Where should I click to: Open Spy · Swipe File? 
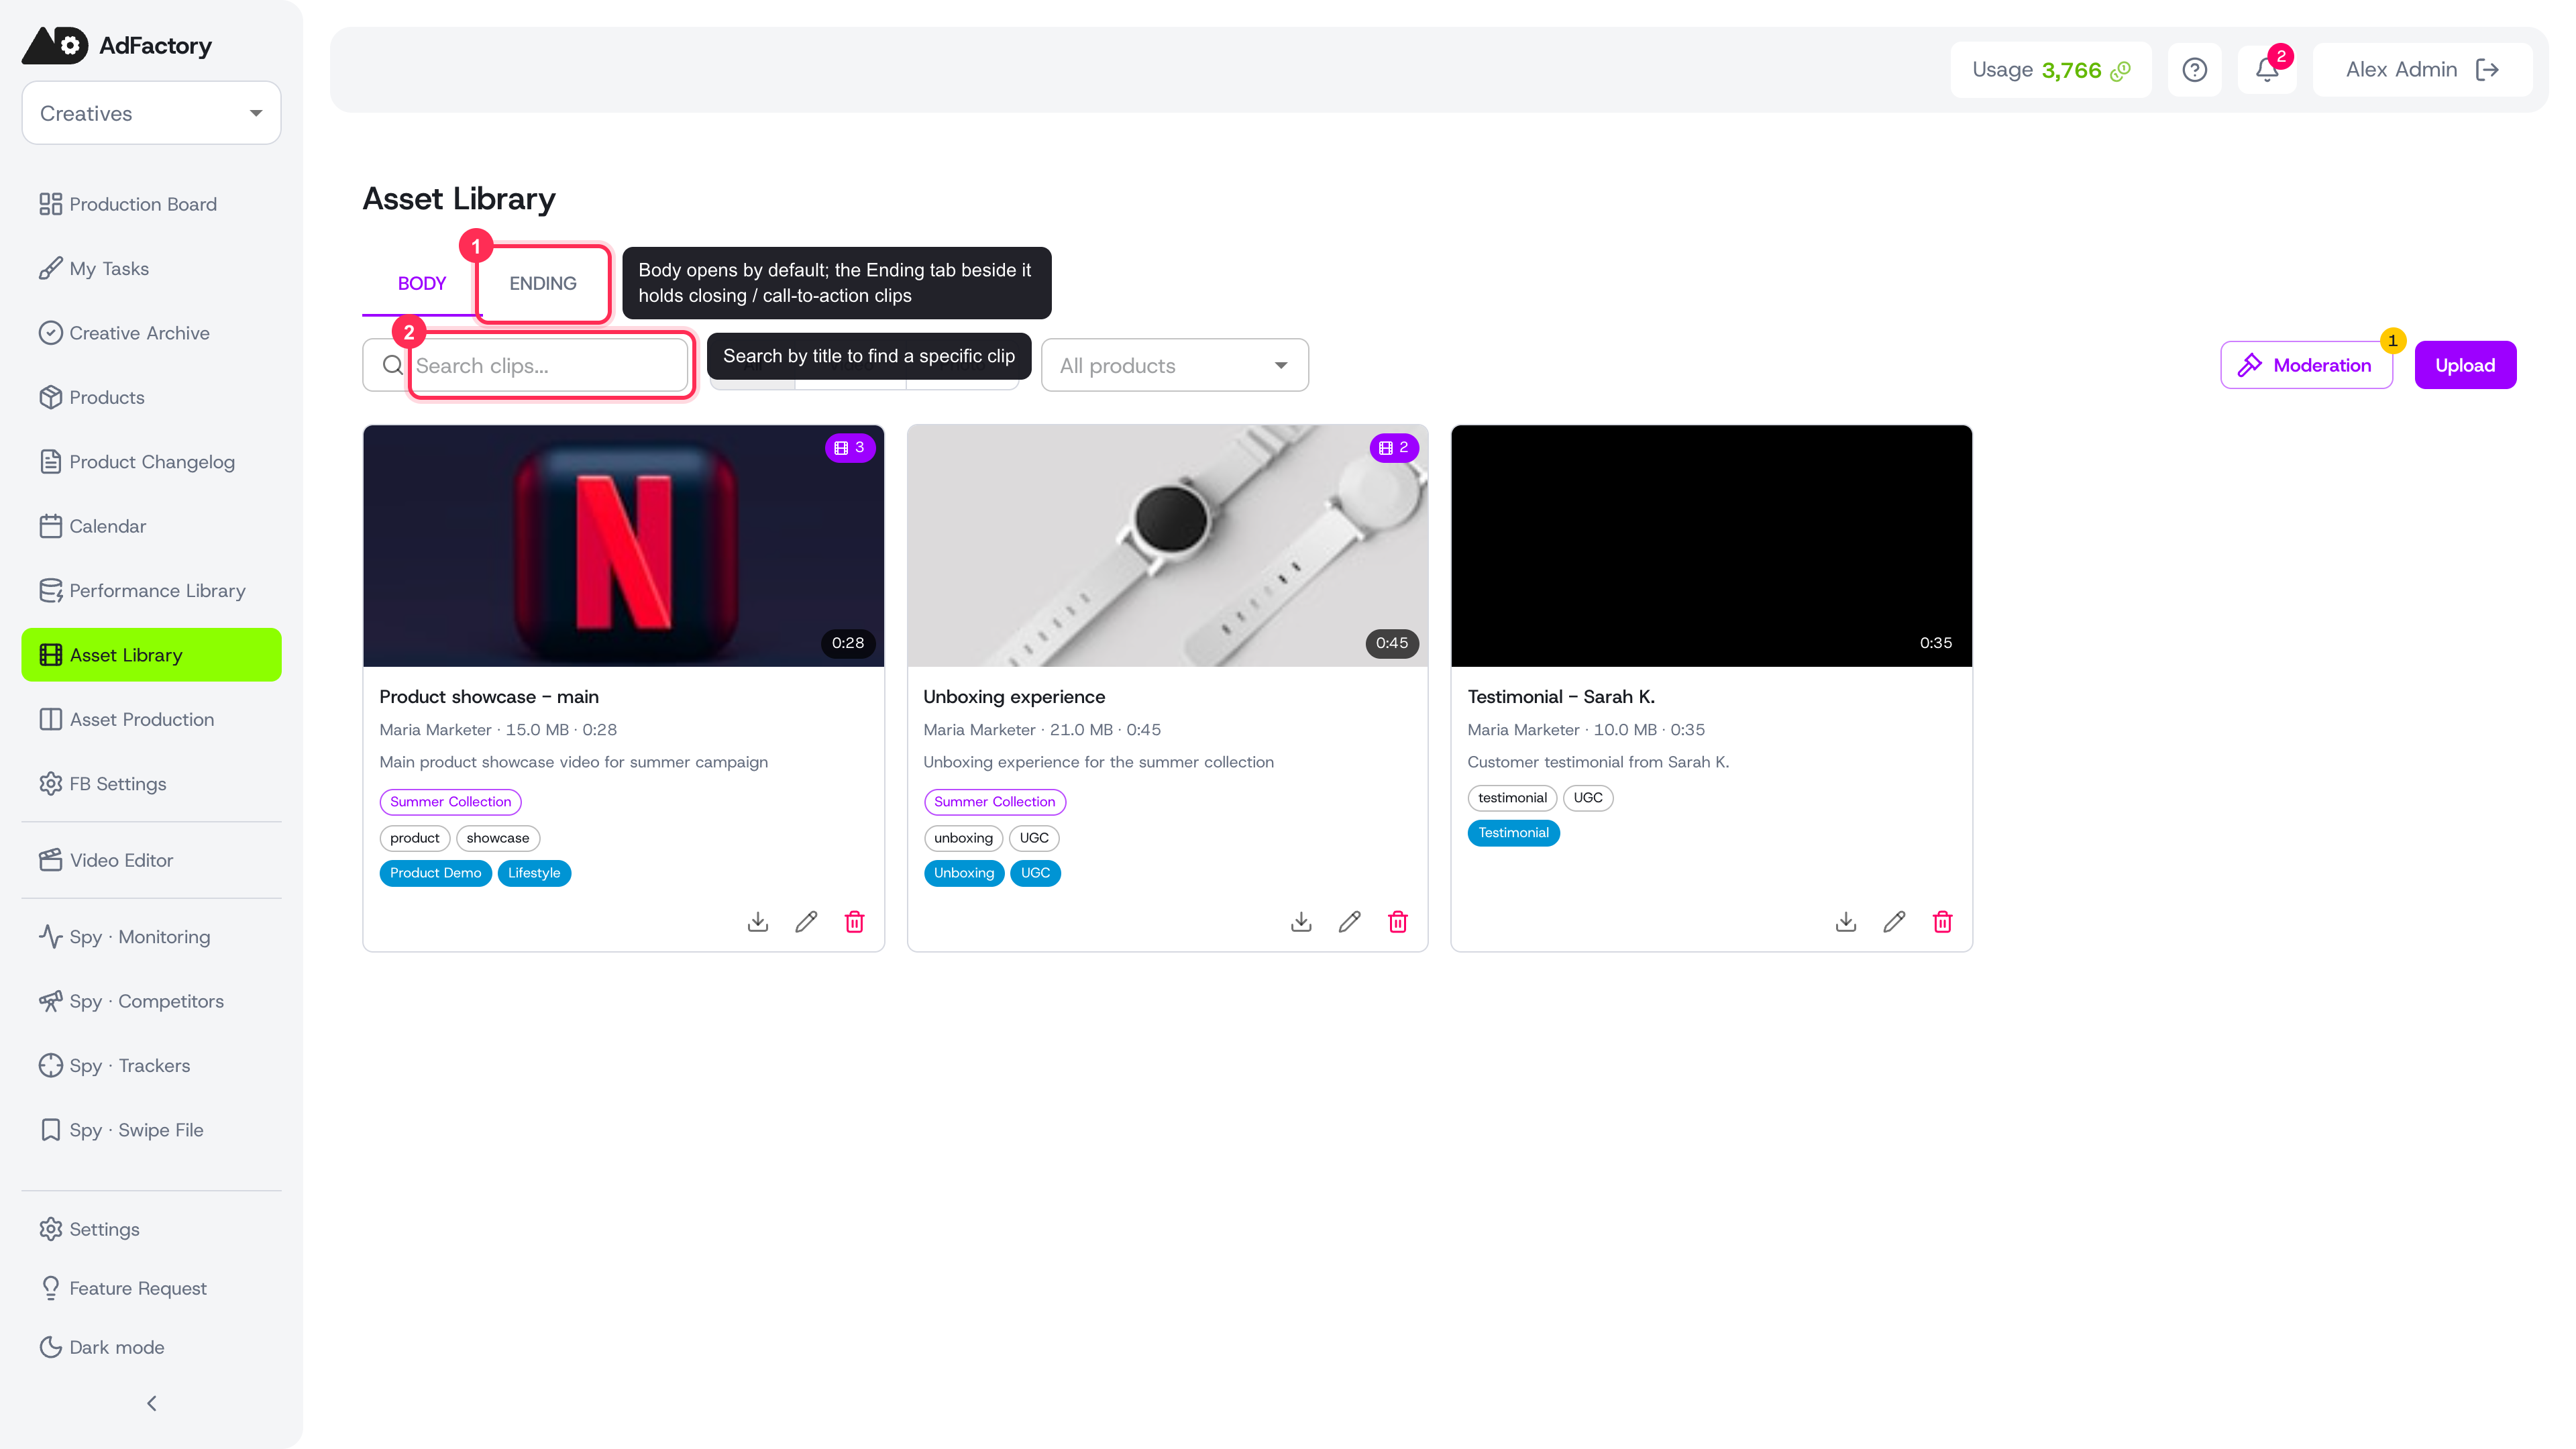coord(151,1130)
